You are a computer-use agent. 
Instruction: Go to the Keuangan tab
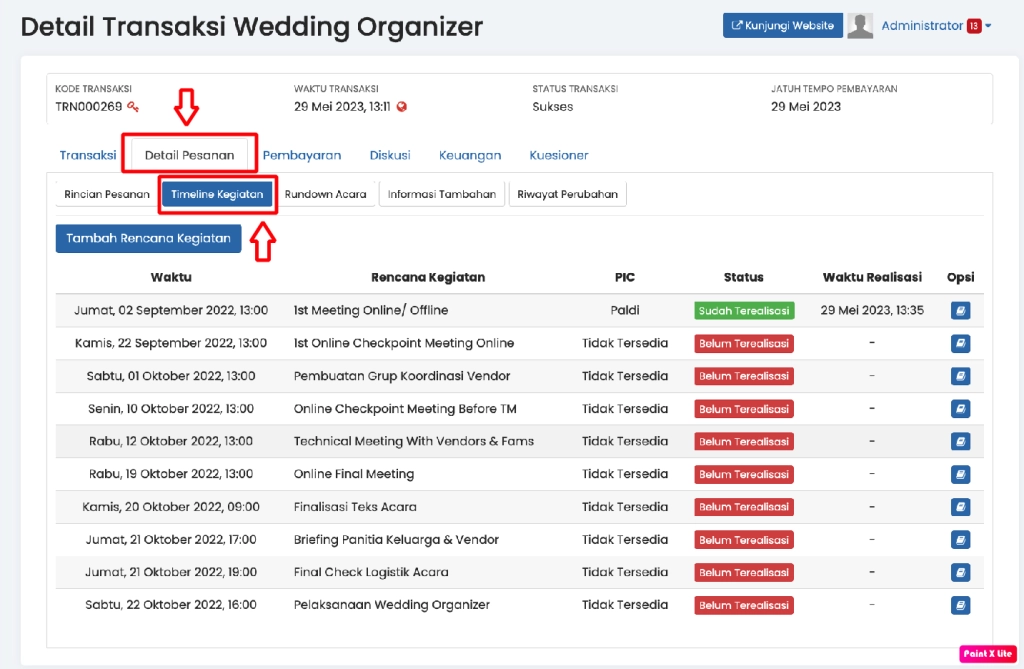pos(470,155)
